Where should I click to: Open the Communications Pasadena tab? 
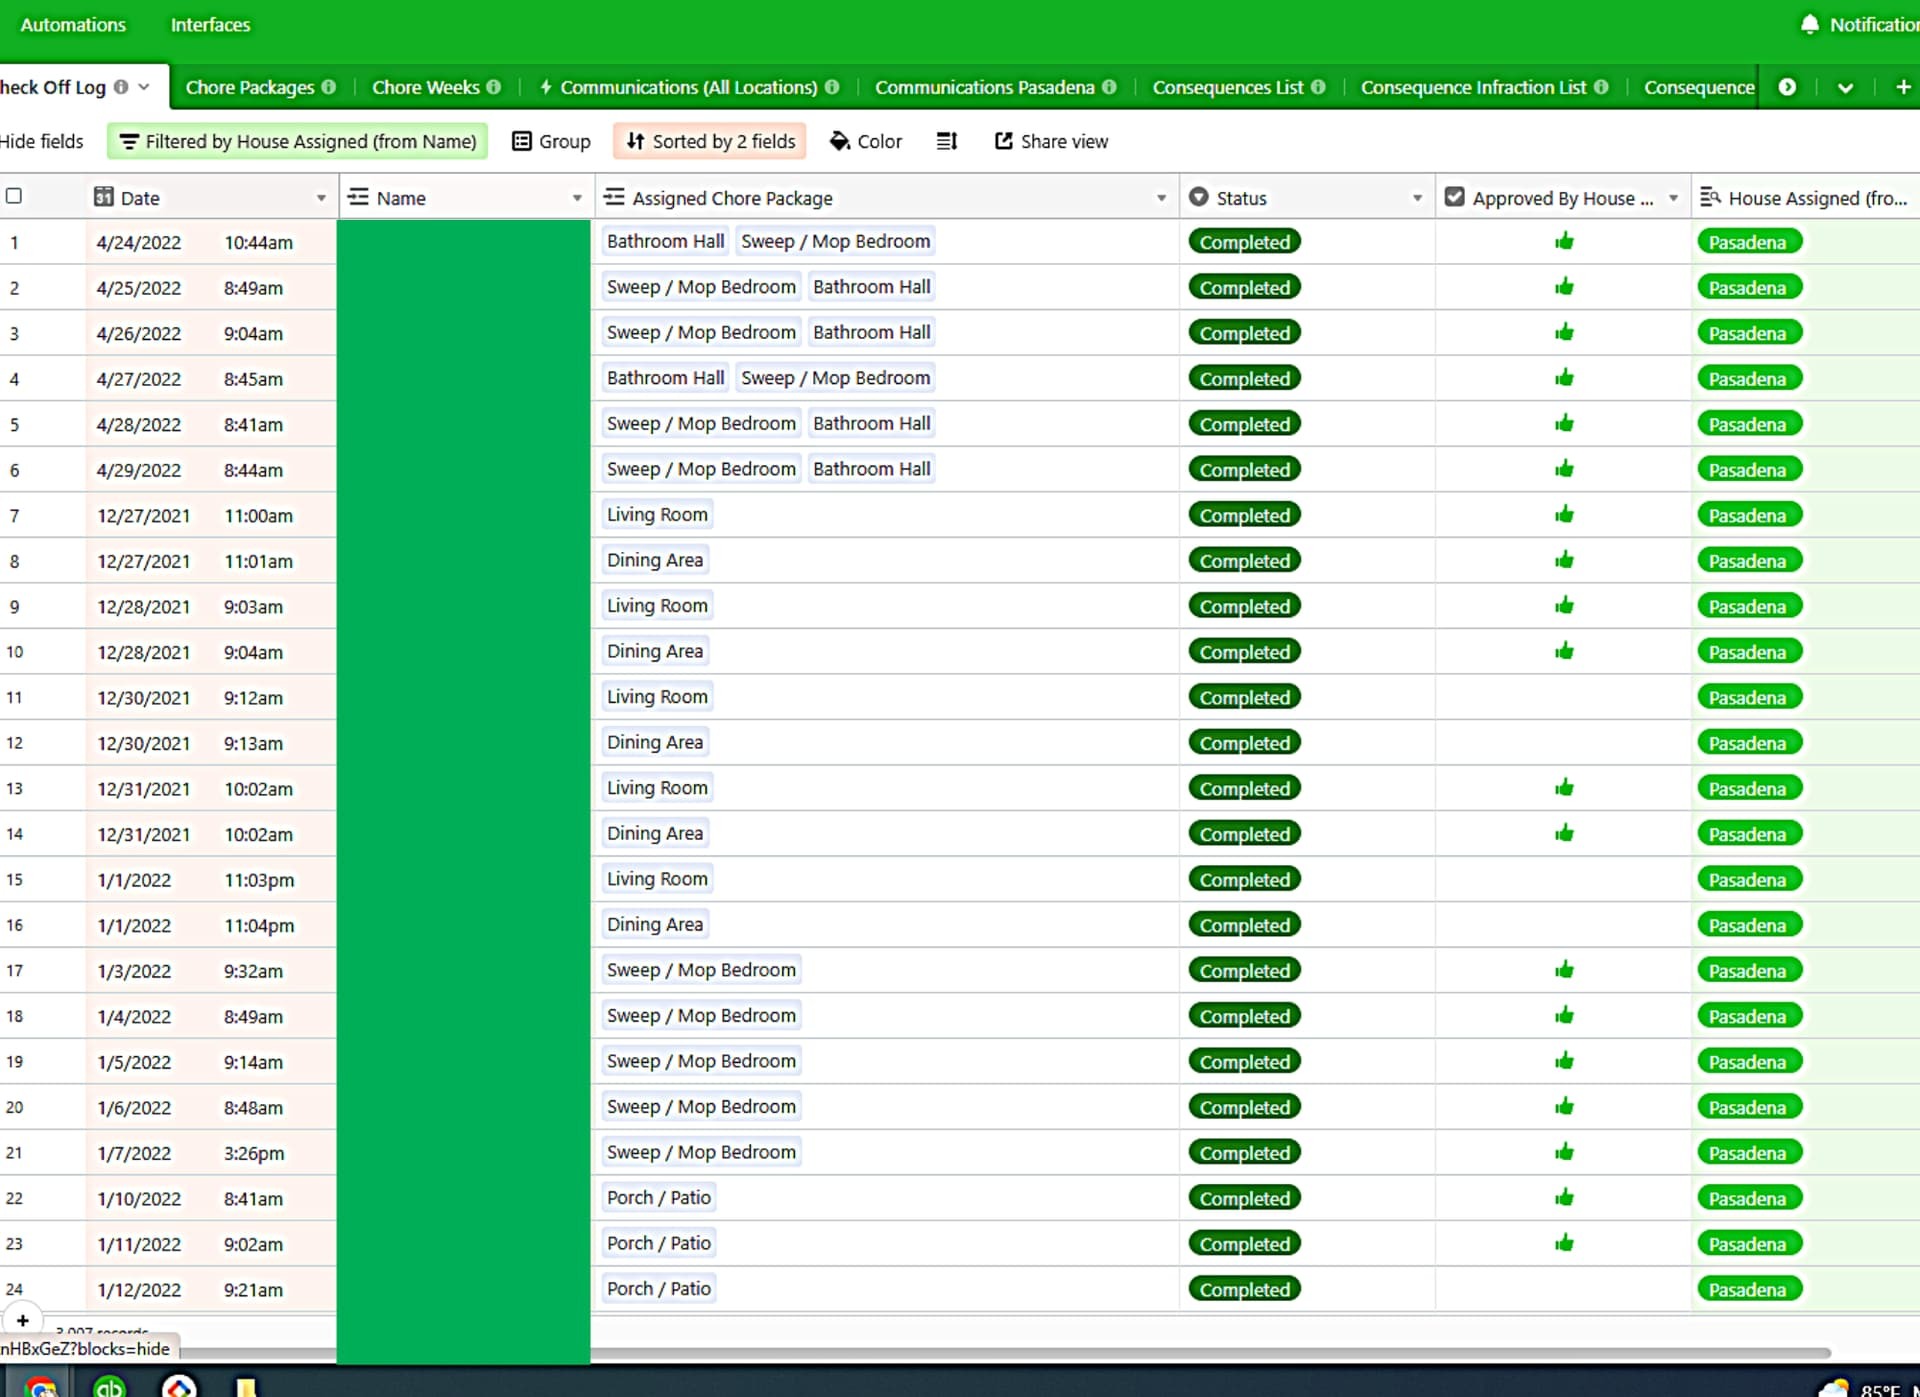pyautogui.click(x=984, y=87)
